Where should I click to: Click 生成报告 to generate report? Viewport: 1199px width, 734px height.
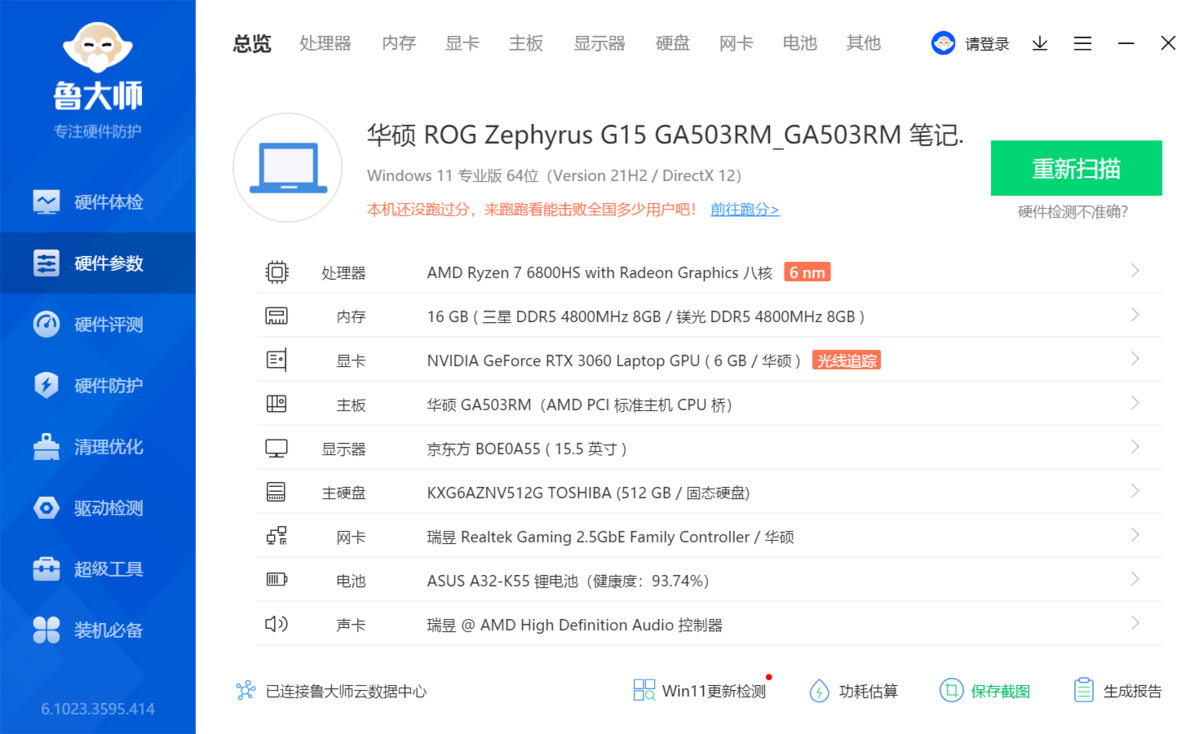pos(1117,691)
